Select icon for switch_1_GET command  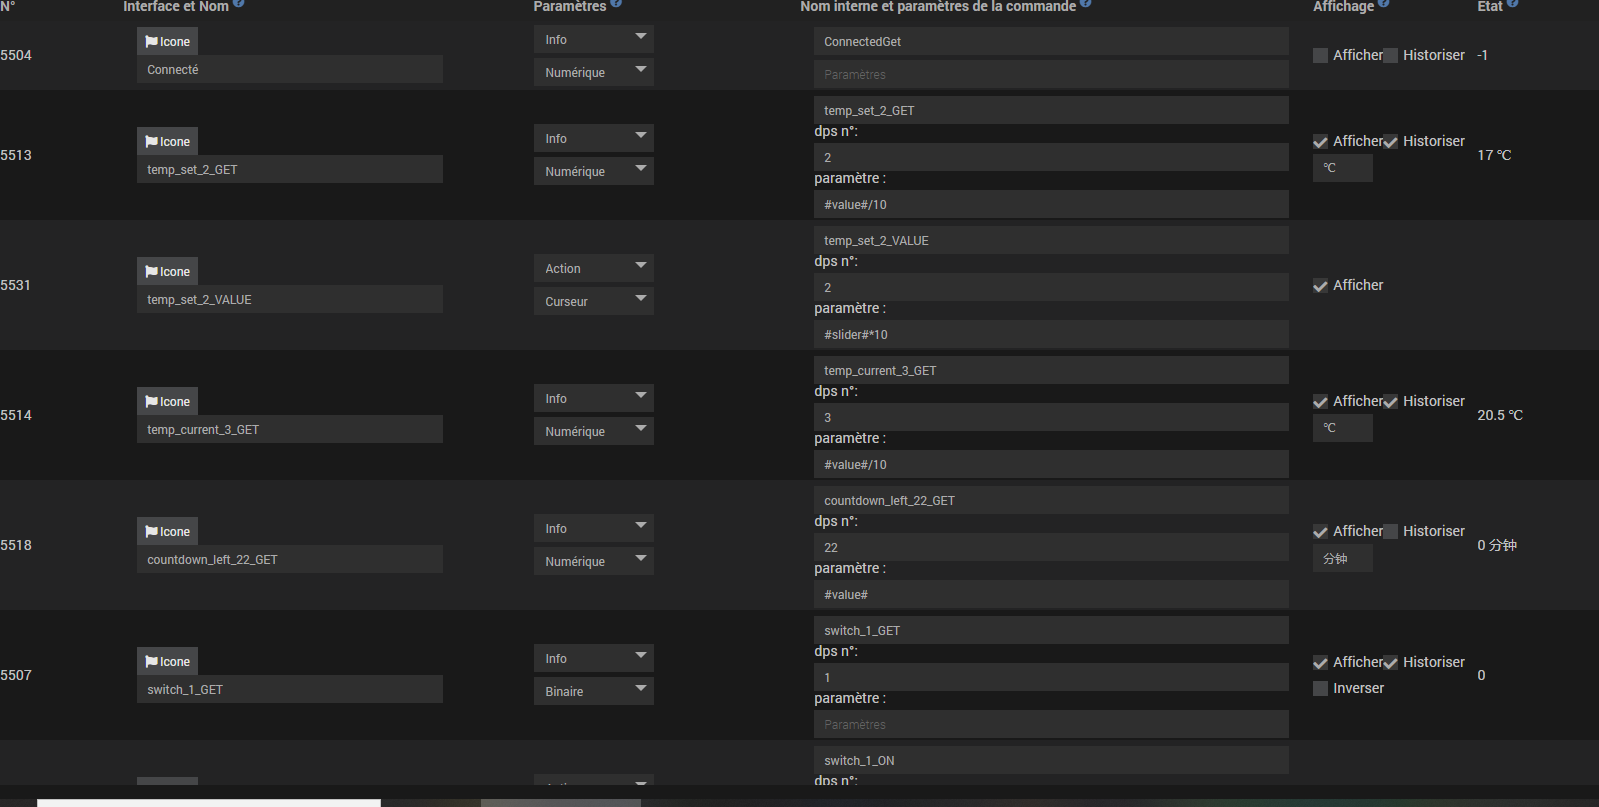pyautogui.click(x=167, y=661)
